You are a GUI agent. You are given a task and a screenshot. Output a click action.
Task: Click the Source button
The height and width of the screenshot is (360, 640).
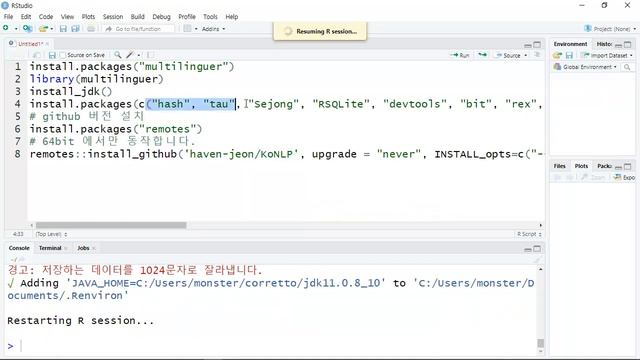point(508,55)
